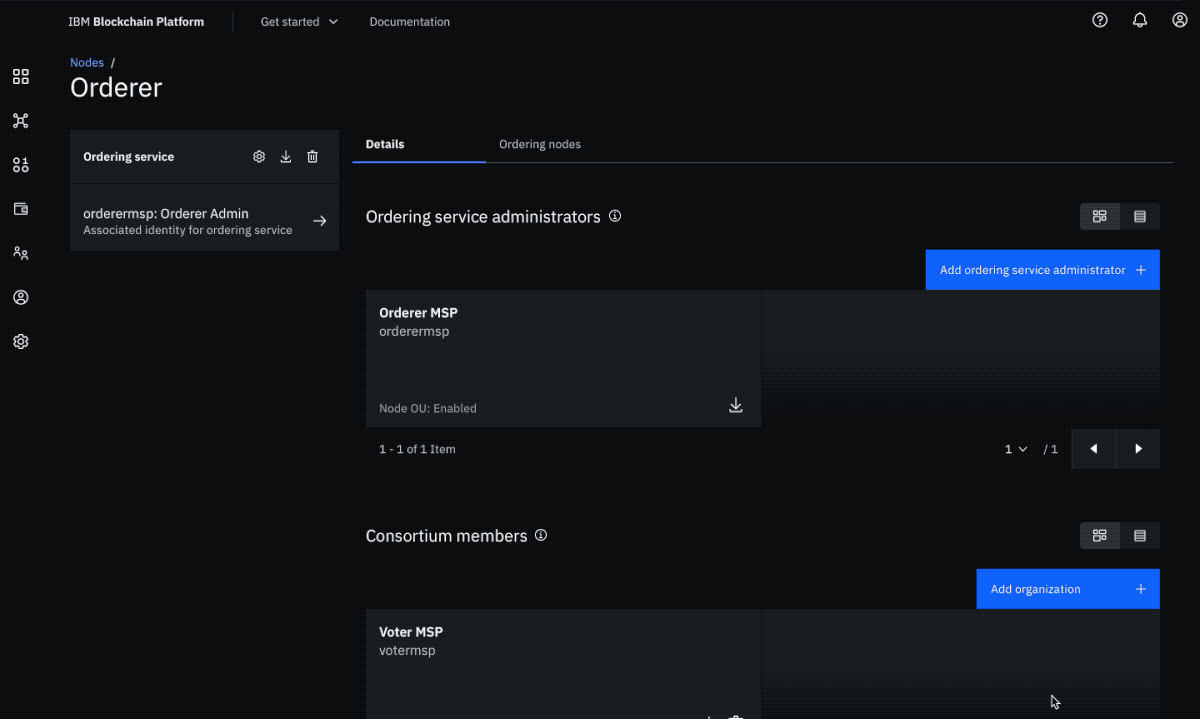Open the Getting Started dashboard sidebar icon
The image size is (1200, 719).
coord(21,77)
